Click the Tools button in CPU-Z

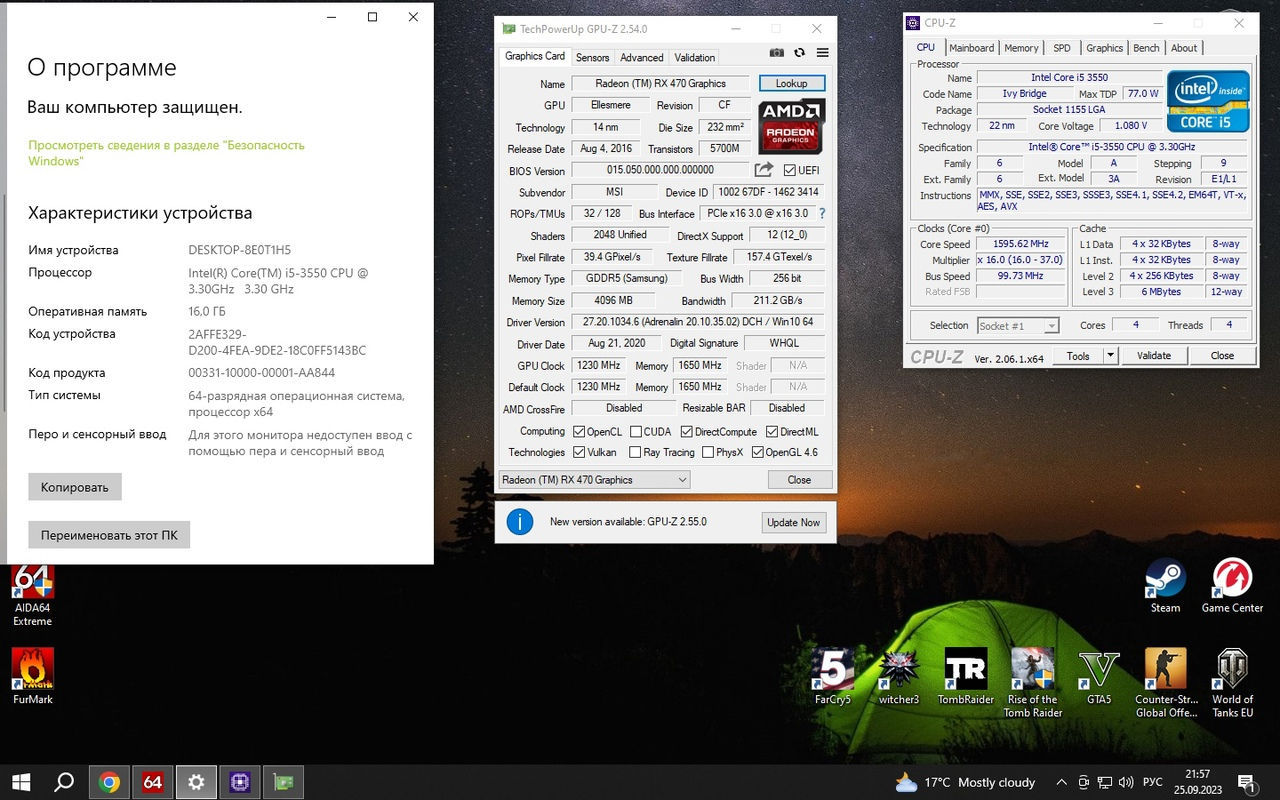1078,356
